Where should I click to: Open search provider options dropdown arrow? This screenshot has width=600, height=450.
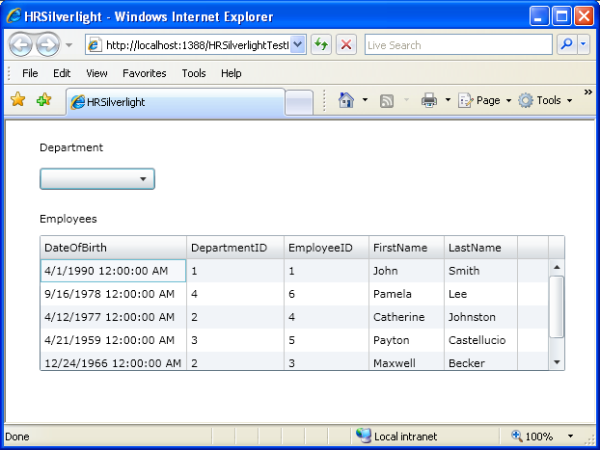tap(583, 45)
